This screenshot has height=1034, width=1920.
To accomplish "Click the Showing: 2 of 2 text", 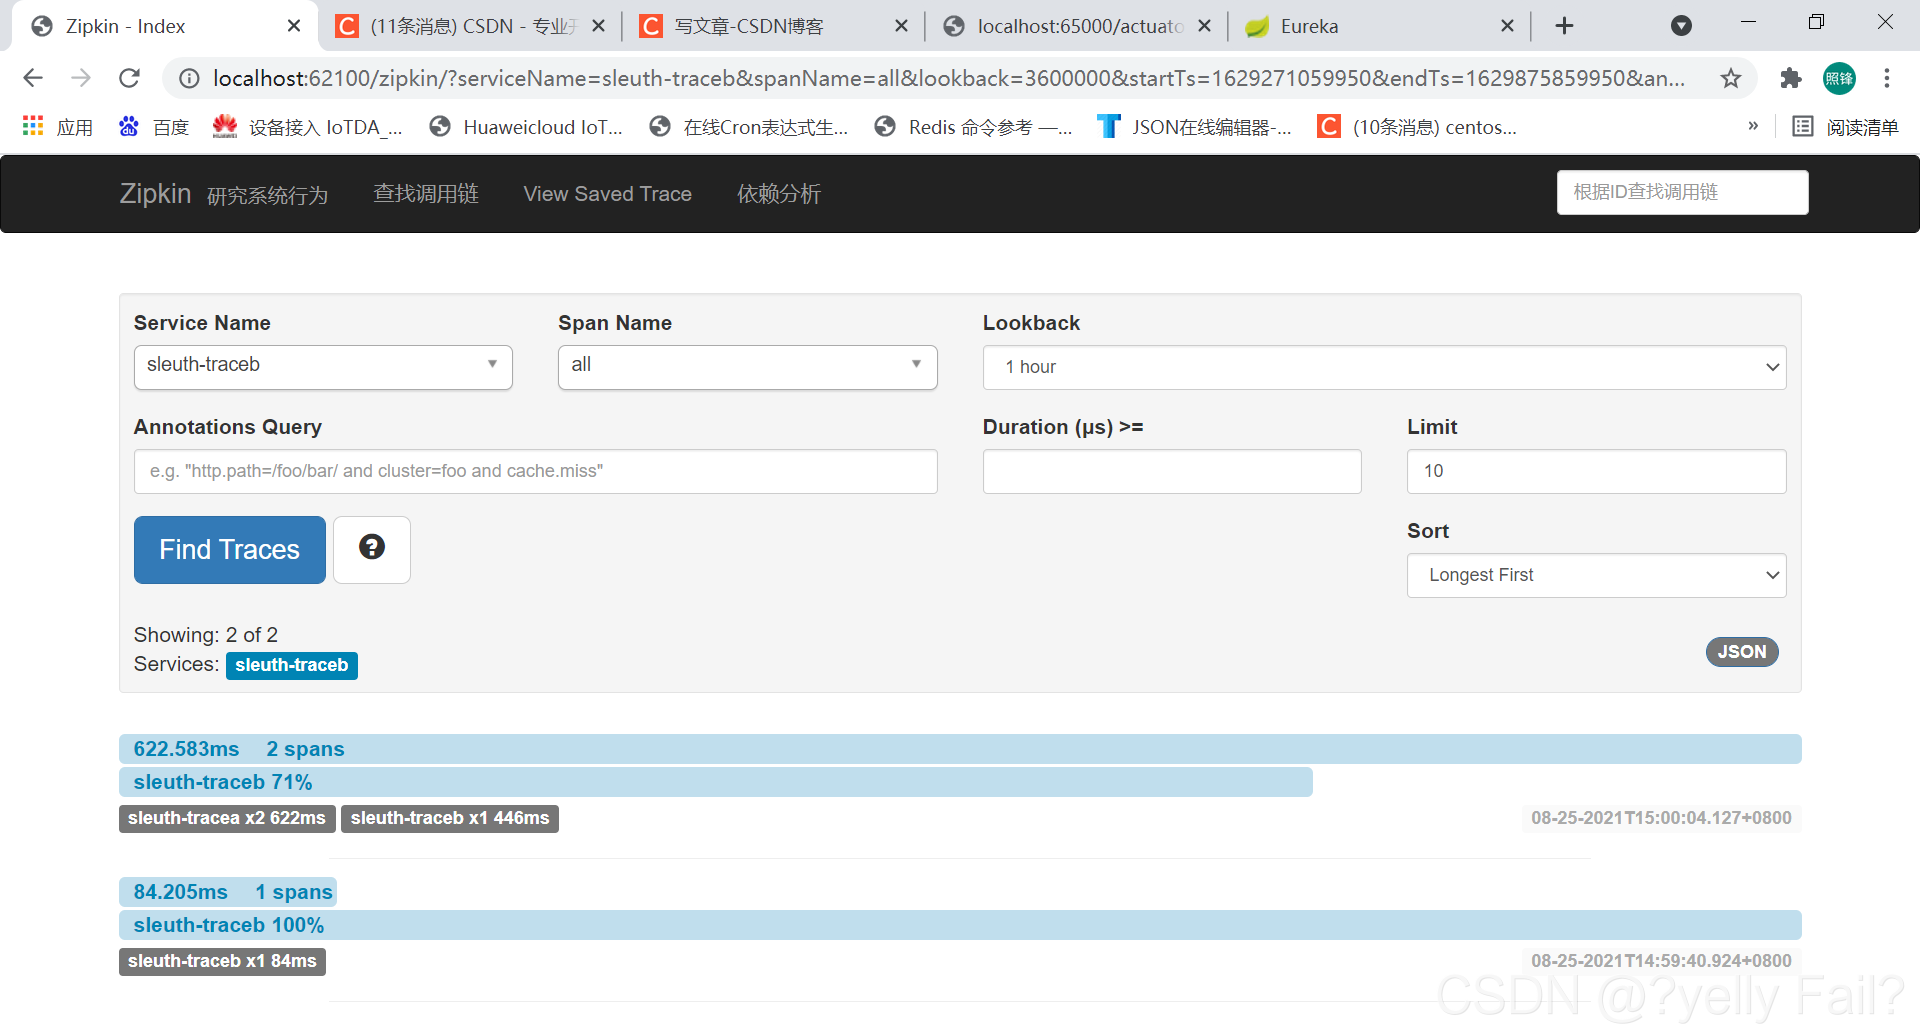I will [206, 635].
